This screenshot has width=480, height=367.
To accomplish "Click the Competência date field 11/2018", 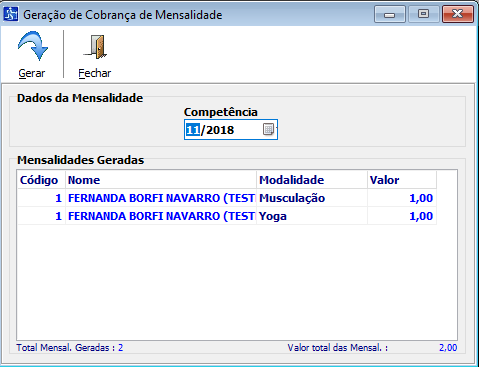I will pos(231,129).
